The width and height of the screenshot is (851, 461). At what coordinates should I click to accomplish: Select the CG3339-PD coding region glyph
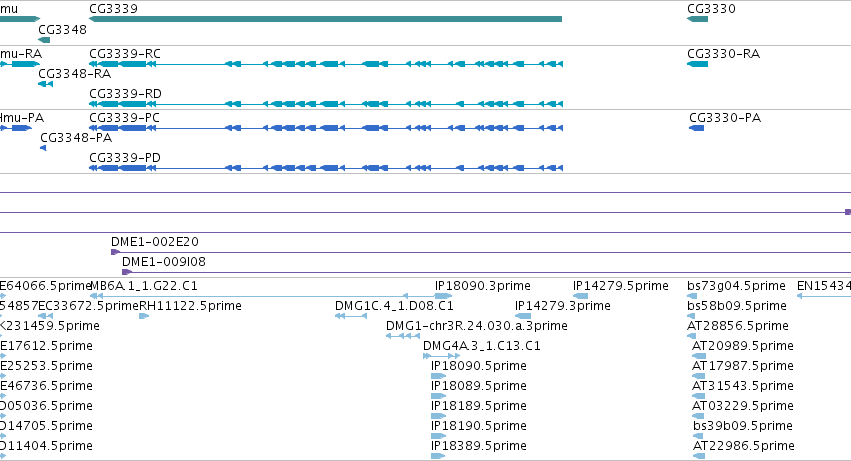point(326,168)
